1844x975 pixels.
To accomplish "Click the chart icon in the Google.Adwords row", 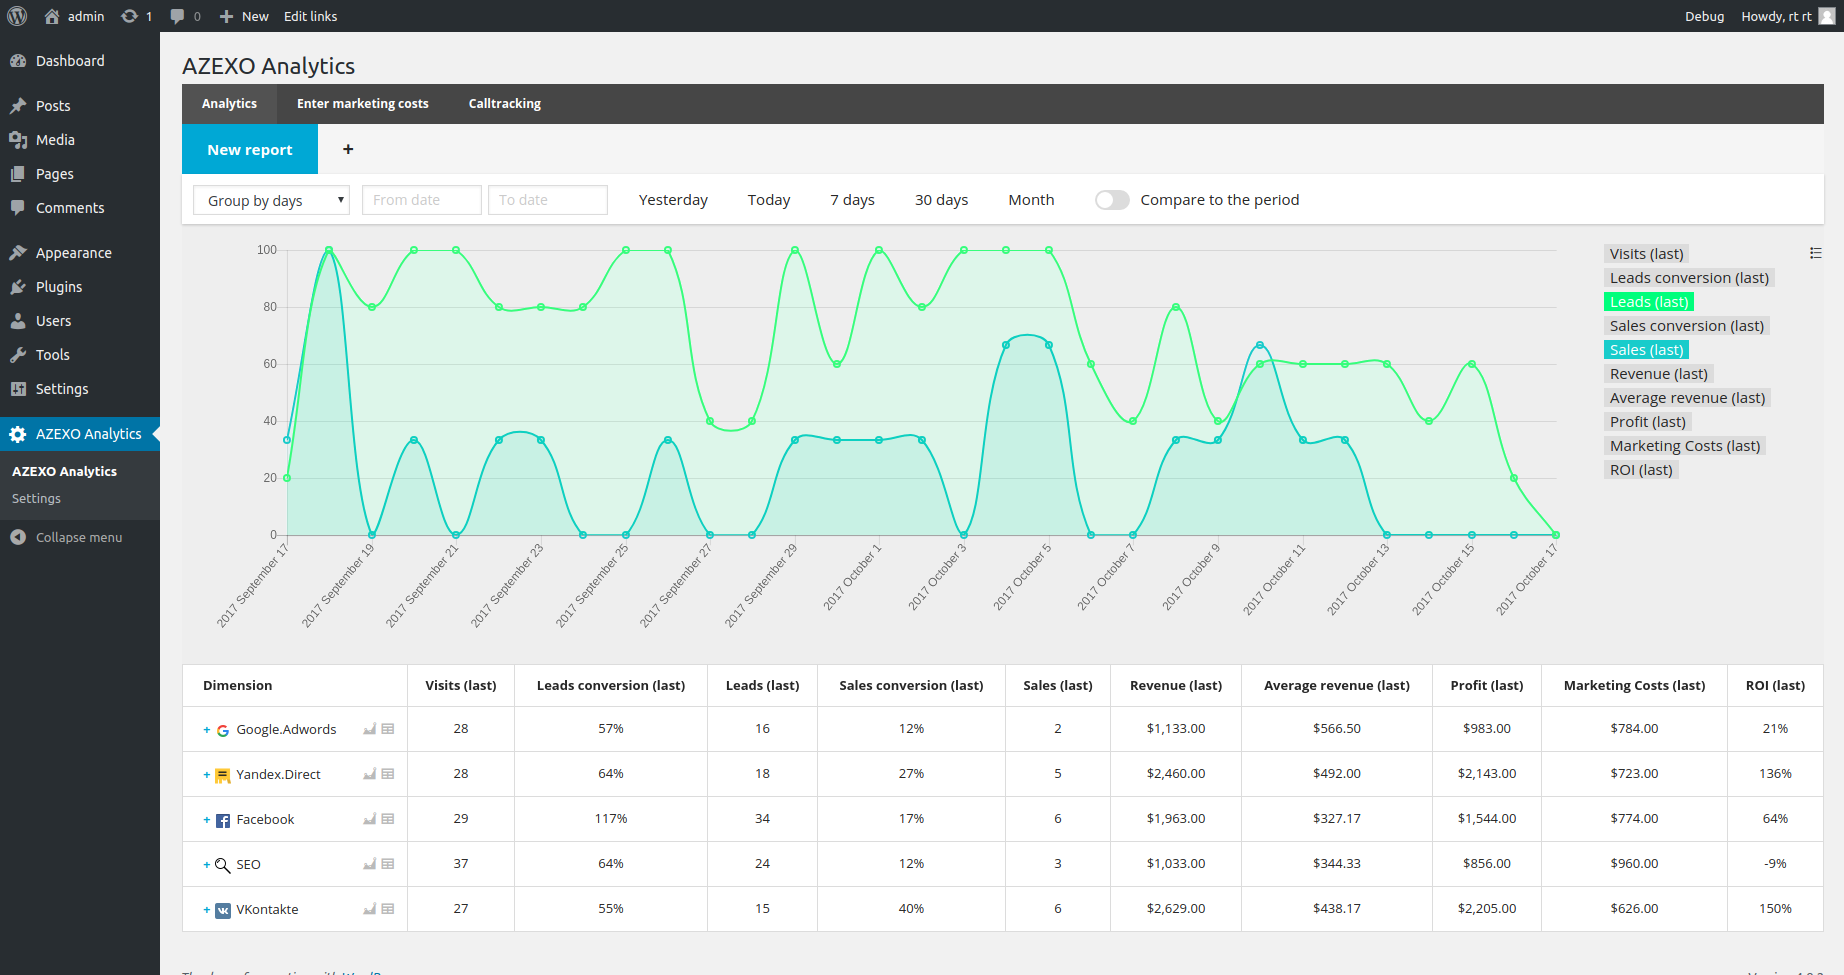I will 369,729.
